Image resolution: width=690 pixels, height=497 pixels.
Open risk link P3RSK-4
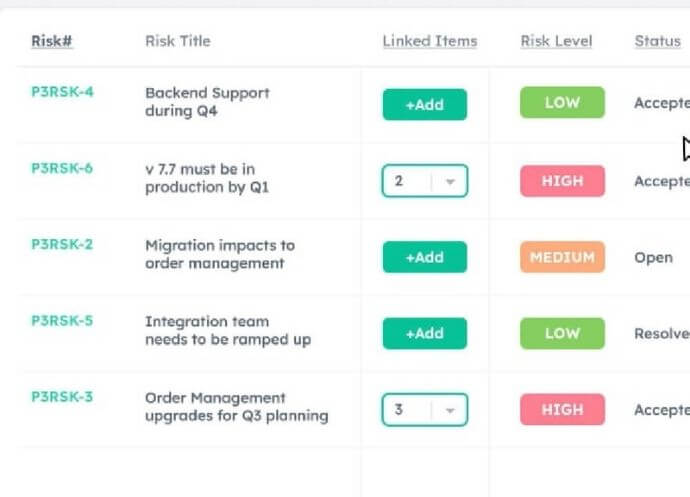click(x=62, y=92)
